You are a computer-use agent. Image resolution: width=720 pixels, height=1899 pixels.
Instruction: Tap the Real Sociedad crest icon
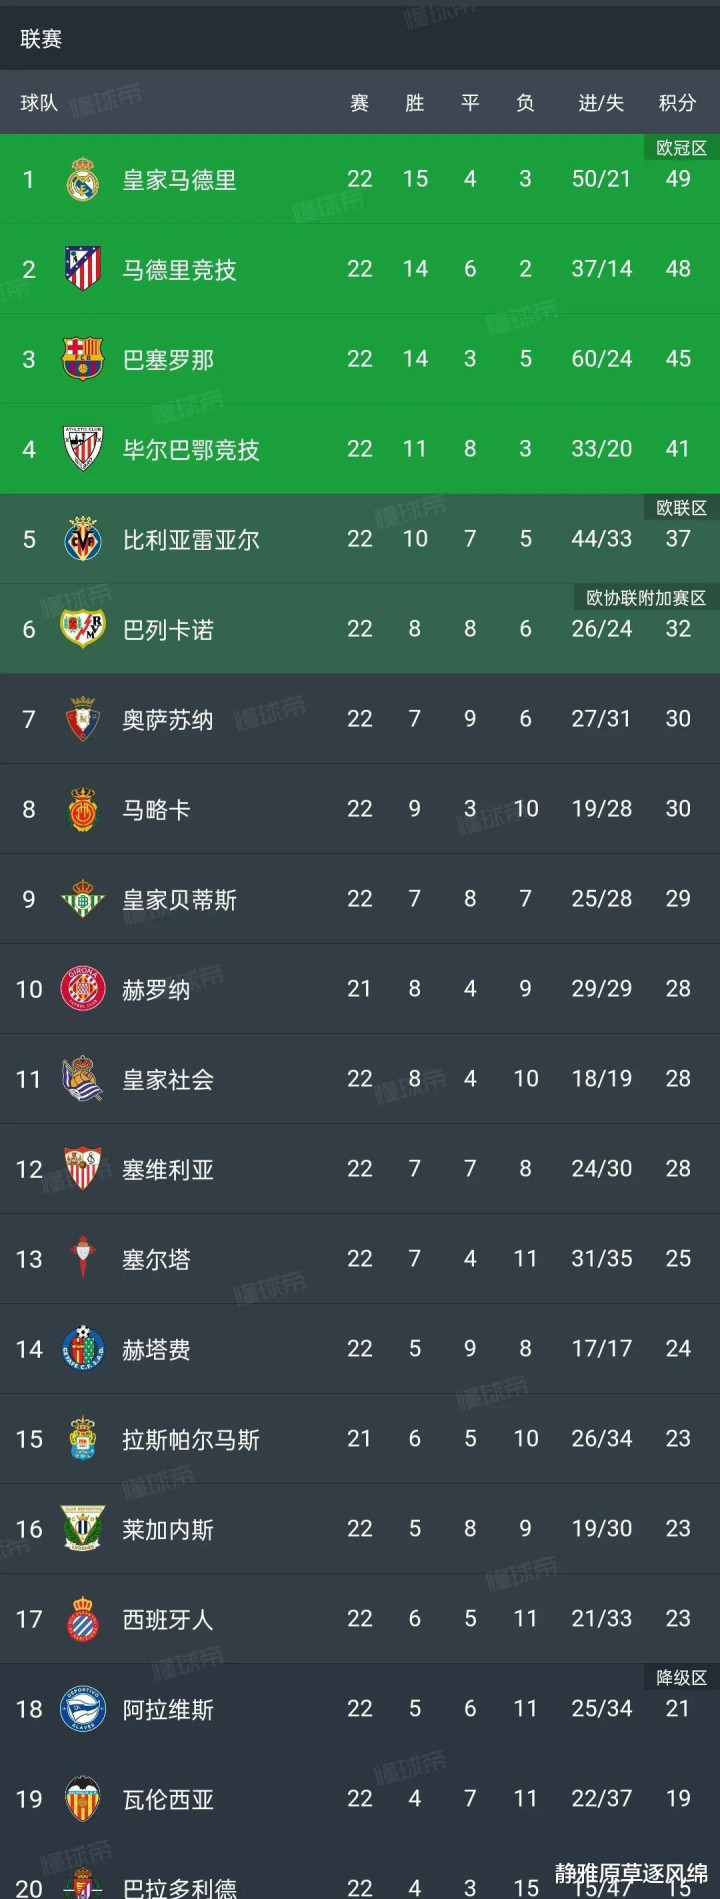pyautogui.click(x=83, y=1078)
